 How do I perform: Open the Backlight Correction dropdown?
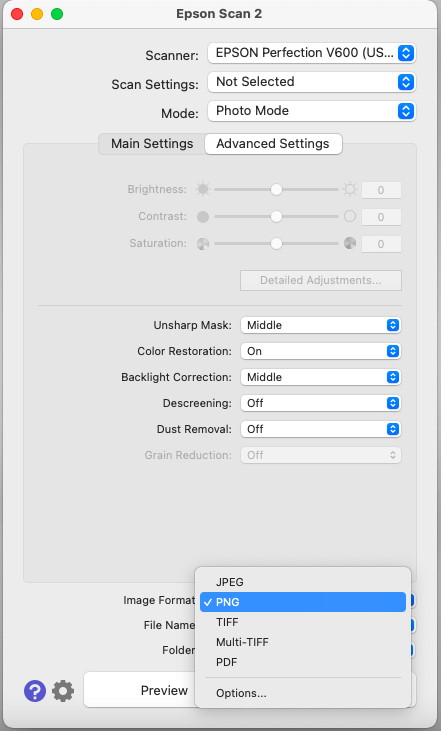pos(321,377)
